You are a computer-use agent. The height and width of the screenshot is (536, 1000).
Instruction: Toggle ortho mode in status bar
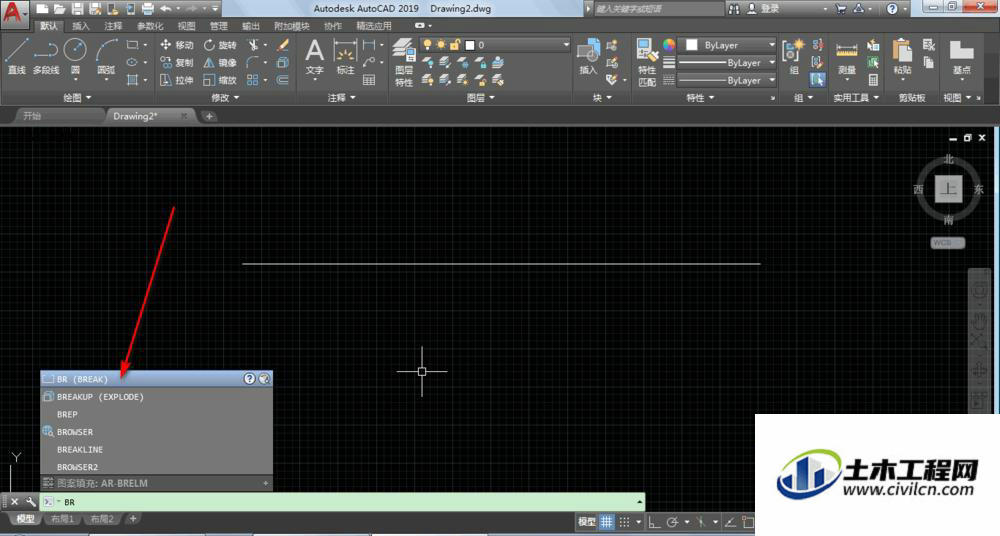pyautogui.click(x=654, y=521)
